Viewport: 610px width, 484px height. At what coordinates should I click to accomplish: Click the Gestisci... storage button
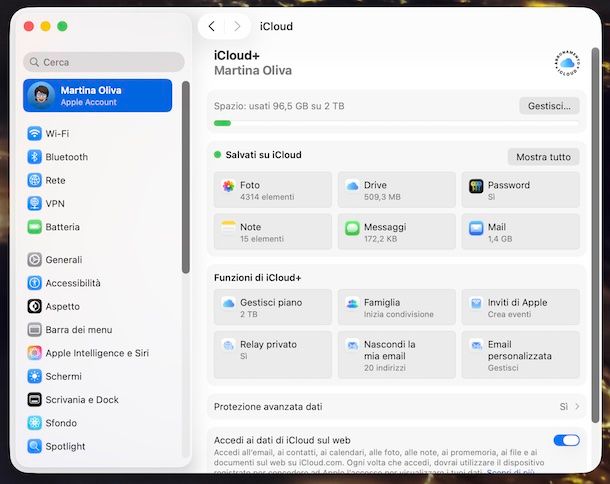549,106
